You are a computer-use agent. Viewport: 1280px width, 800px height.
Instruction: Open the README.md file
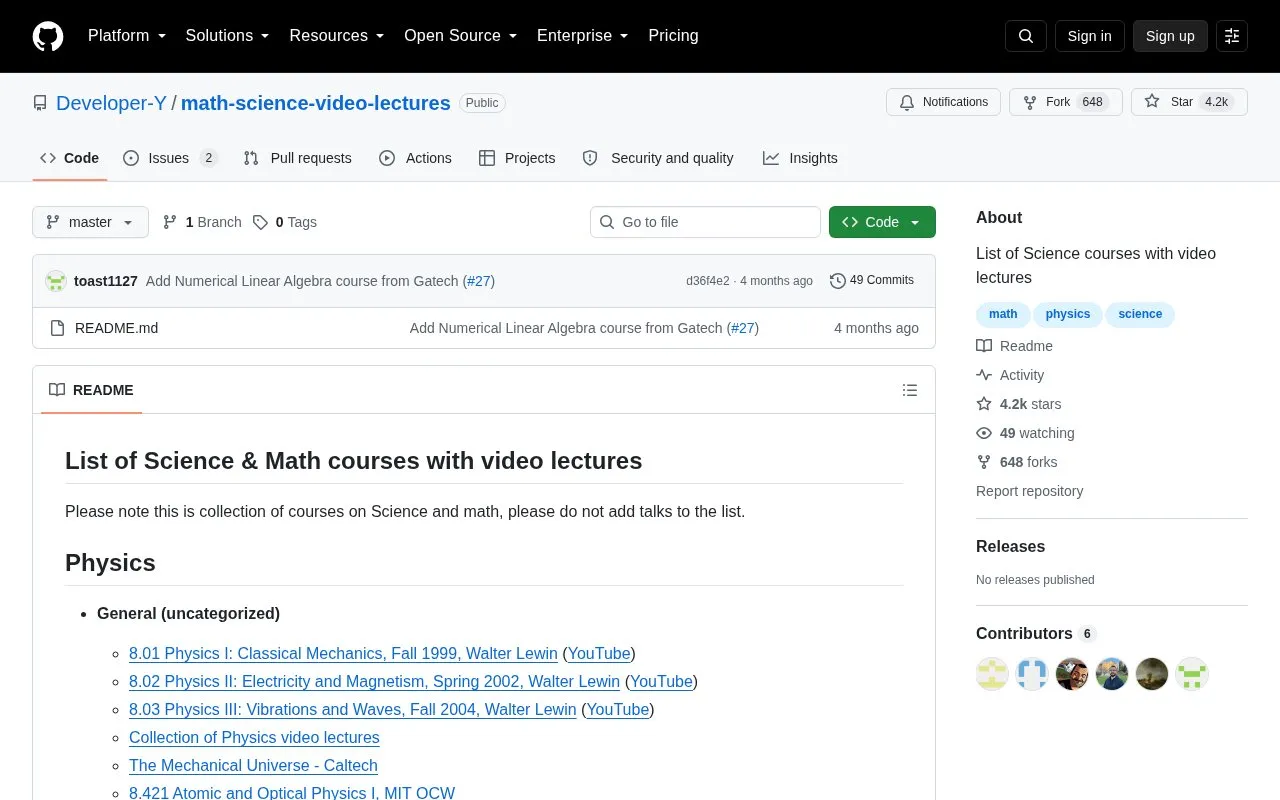[x=116, y=328]
